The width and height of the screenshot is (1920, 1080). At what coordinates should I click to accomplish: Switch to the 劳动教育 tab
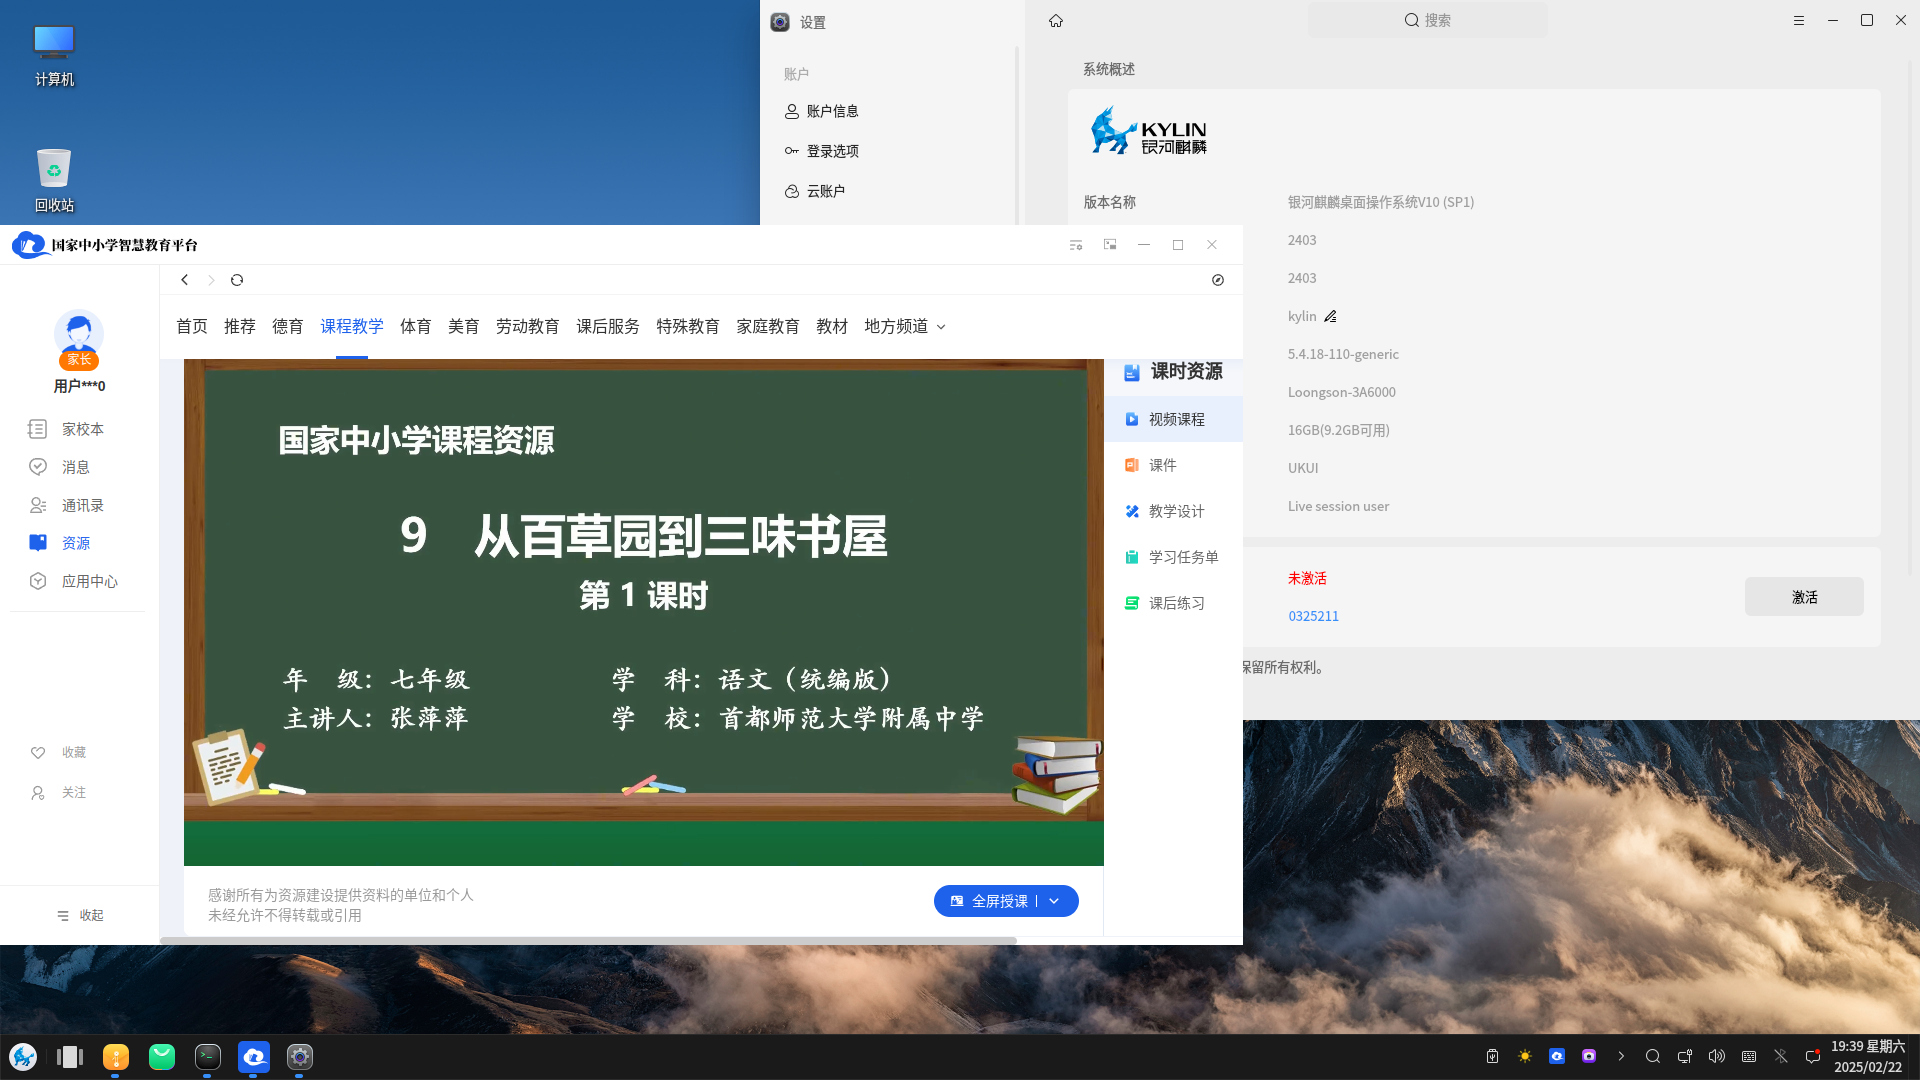click(x=528, y=326)
